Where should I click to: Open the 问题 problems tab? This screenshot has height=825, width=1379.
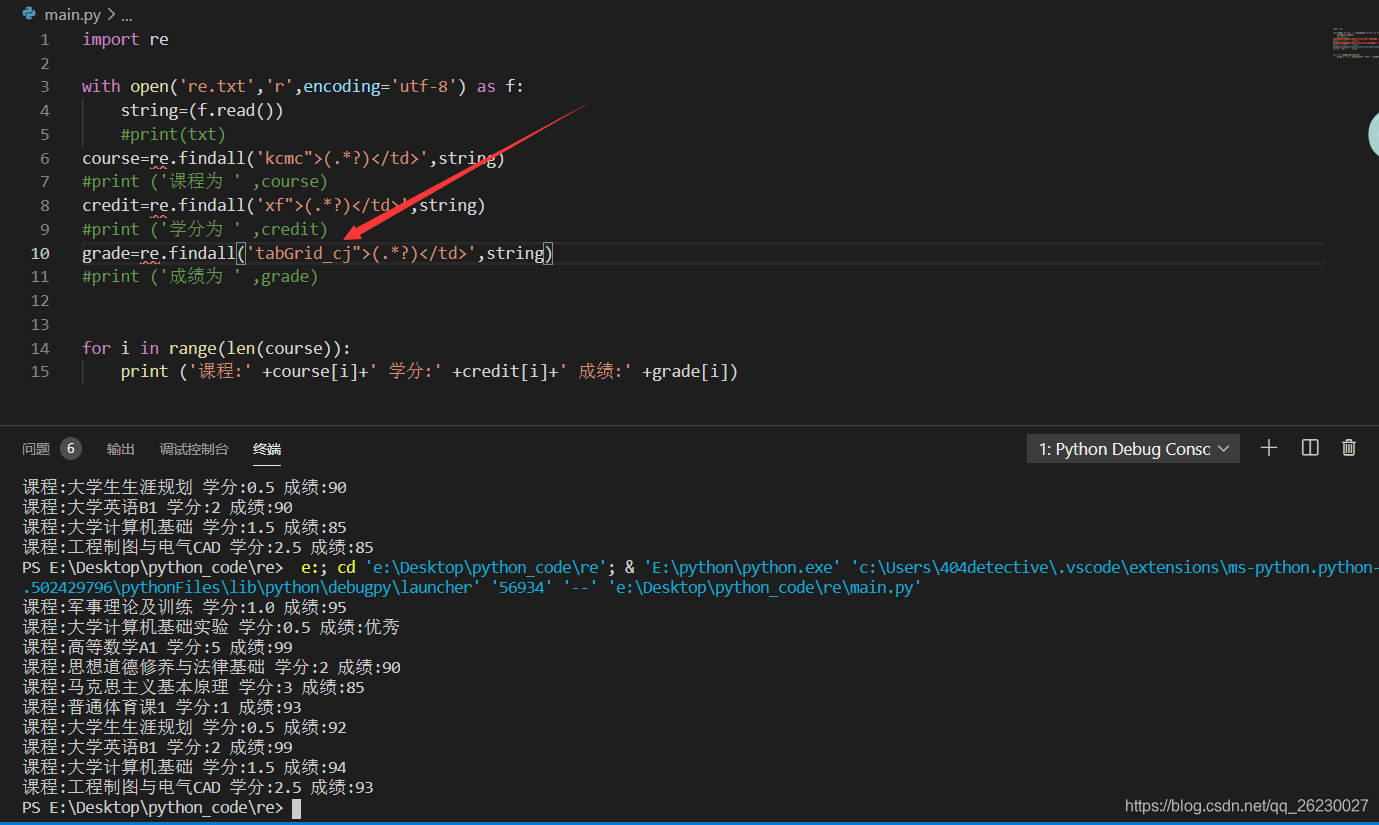tap(36, 449)
